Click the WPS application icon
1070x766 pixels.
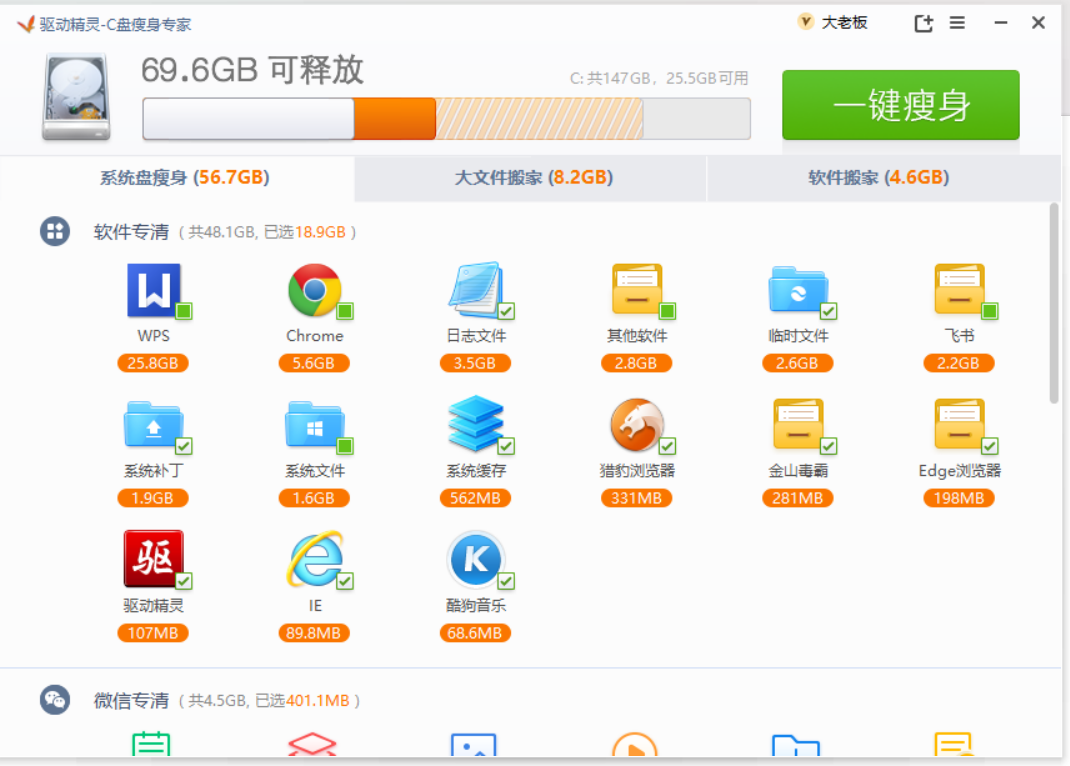(153, 290)
